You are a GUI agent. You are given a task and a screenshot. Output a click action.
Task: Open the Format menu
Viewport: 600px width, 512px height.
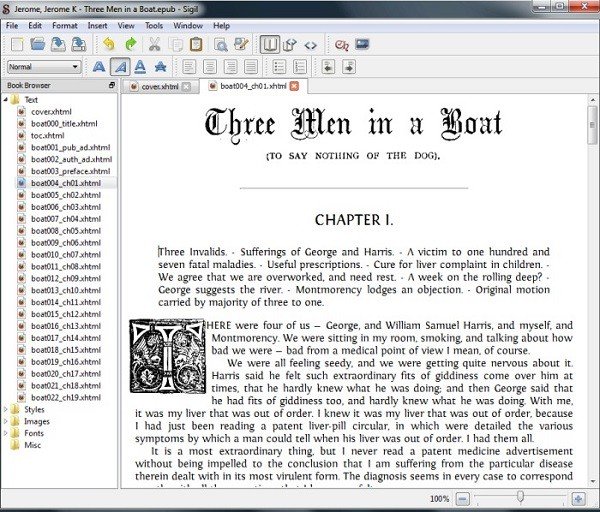click(65, 26)
